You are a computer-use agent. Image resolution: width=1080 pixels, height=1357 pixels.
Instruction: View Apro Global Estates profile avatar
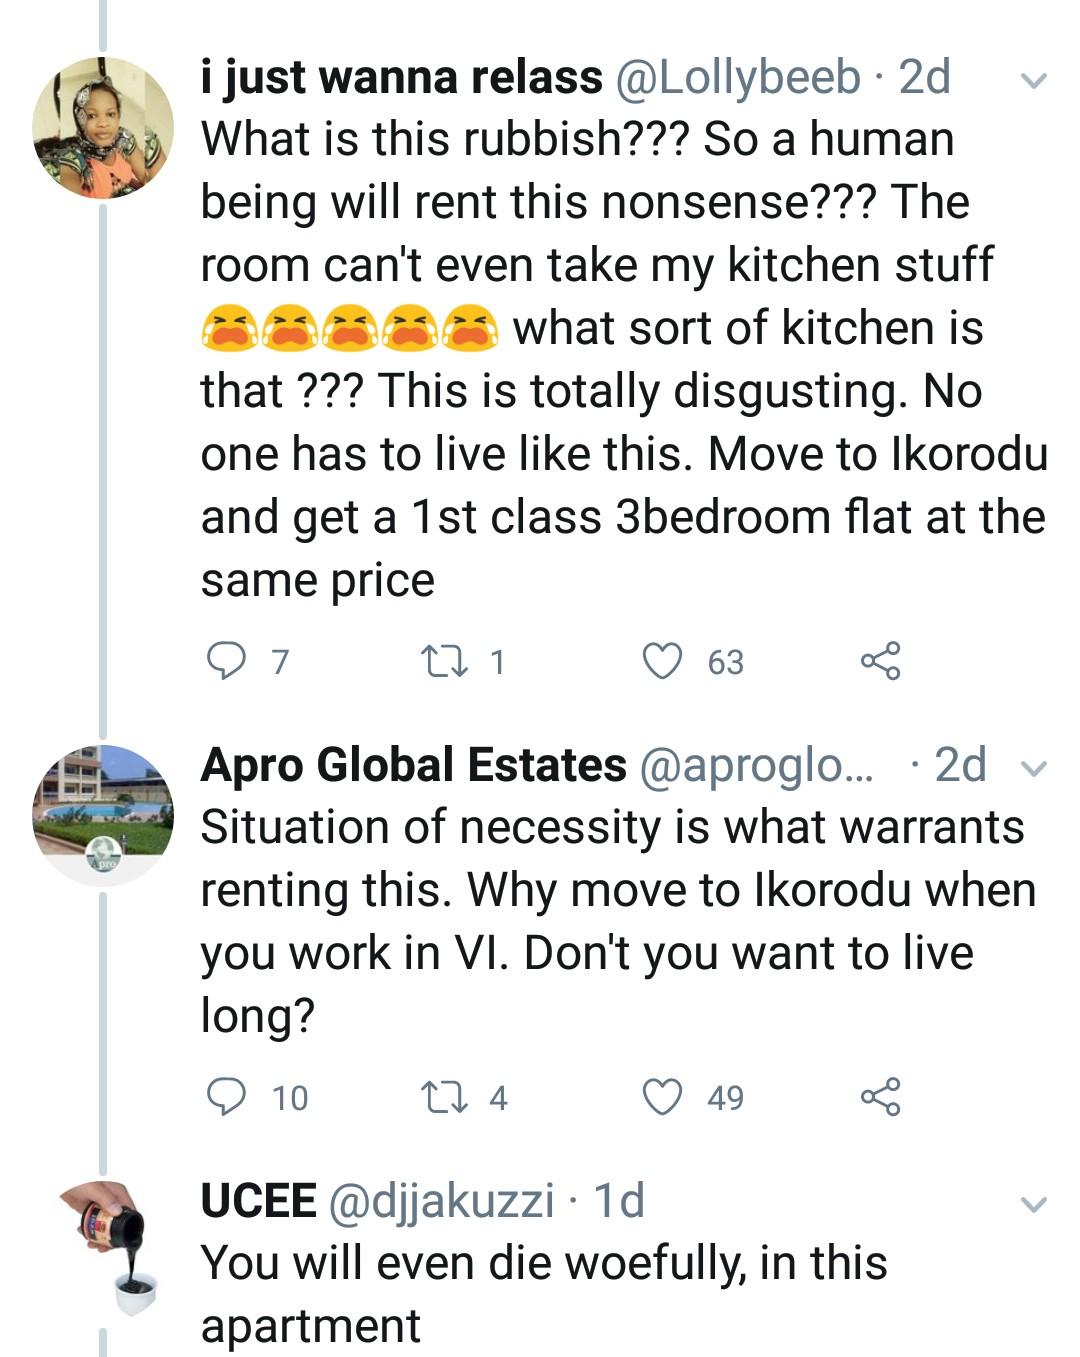103,815
